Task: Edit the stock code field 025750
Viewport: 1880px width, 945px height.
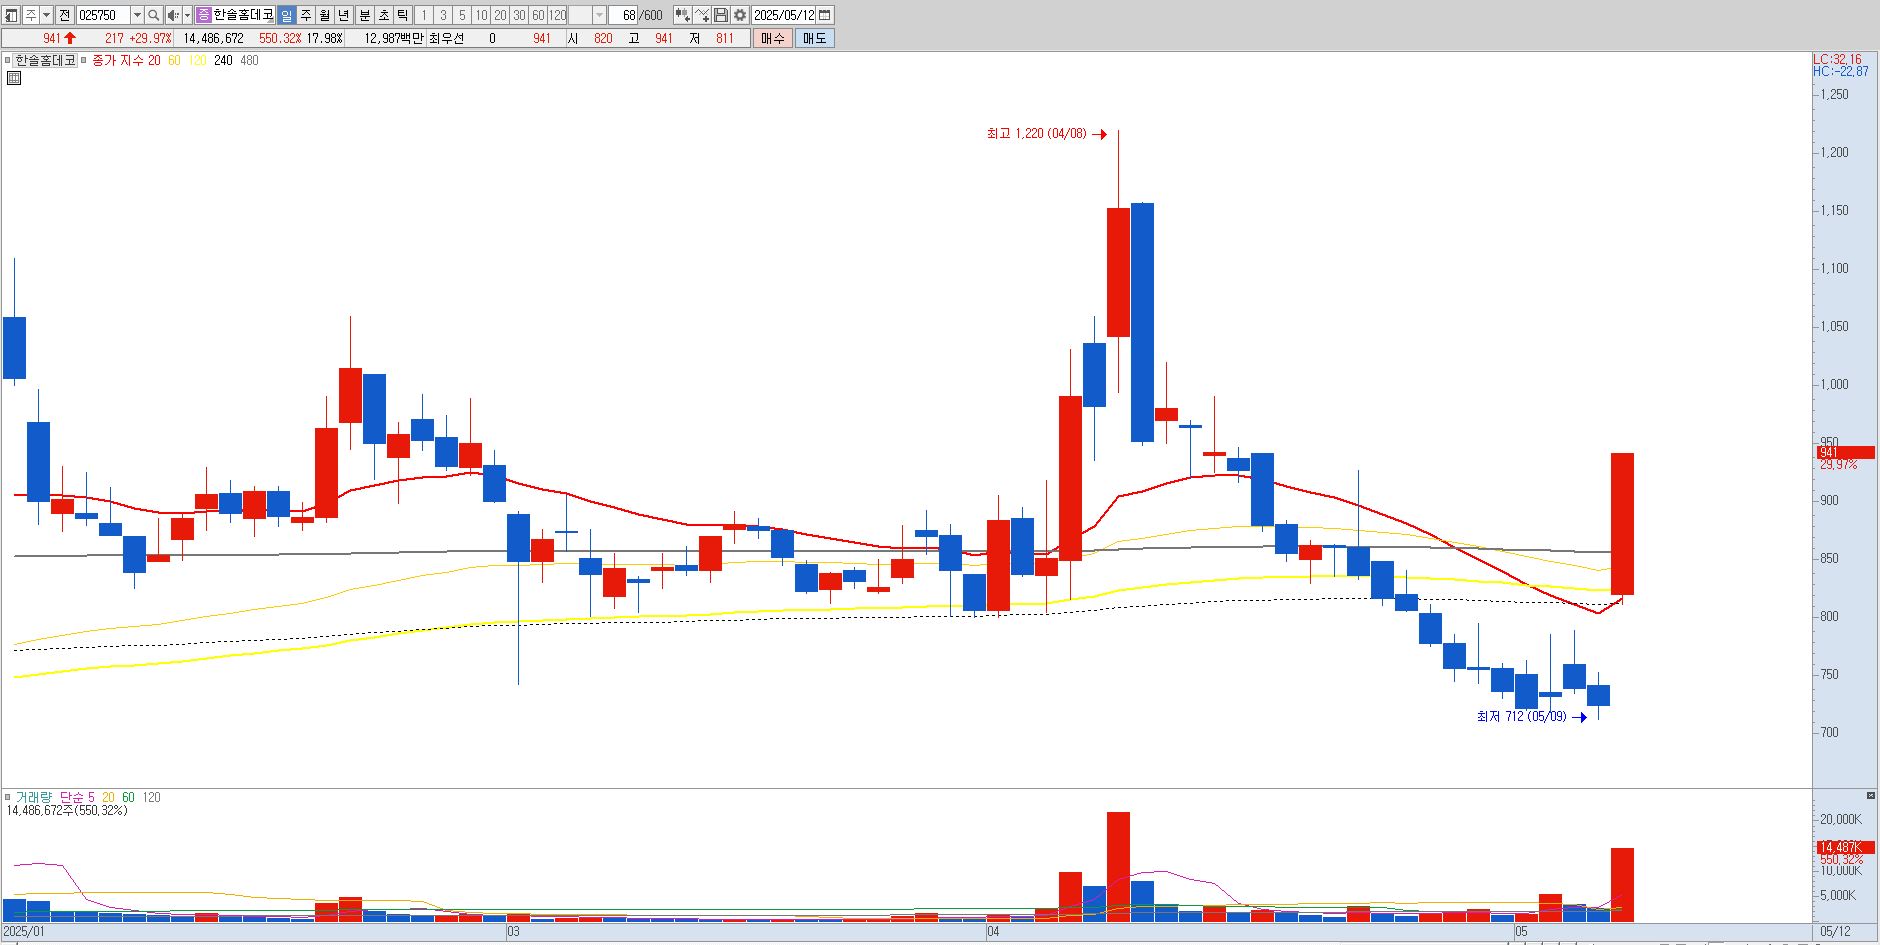Action: 104,15
